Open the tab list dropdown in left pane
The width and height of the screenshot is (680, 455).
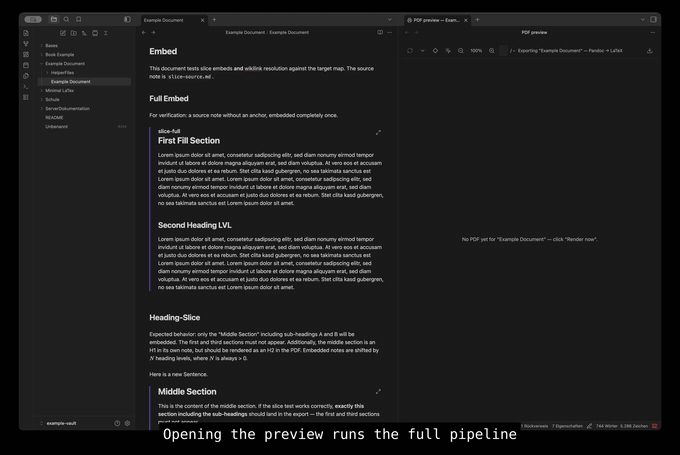click(389, 20)
